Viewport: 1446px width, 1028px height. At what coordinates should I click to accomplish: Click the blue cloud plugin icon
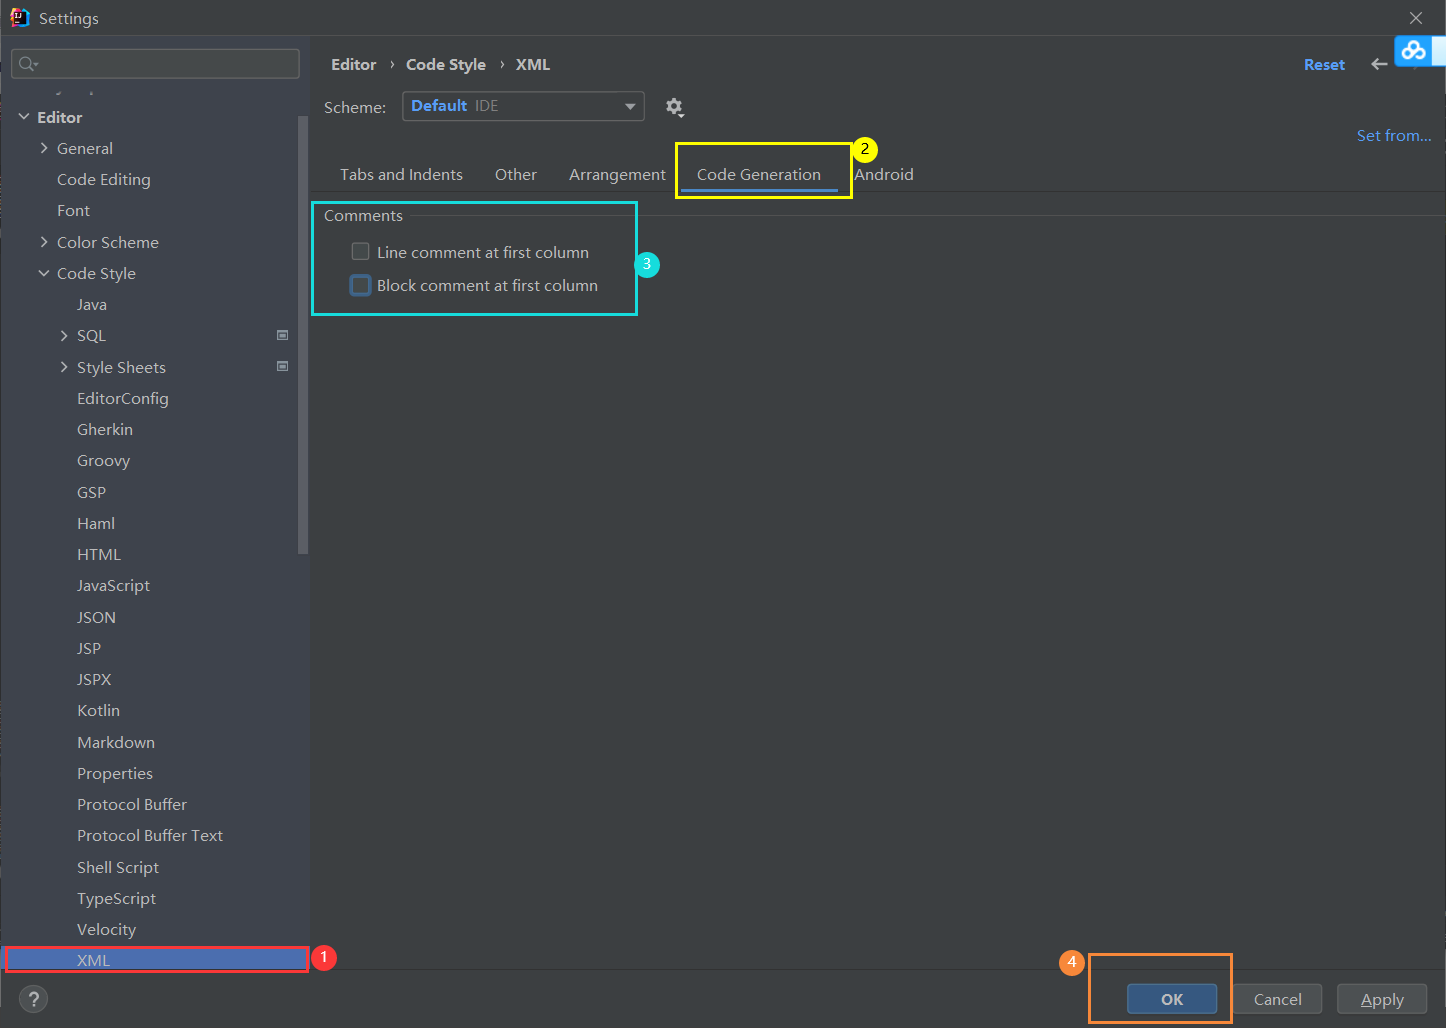pyautogui.click(x=1413, y=50)
